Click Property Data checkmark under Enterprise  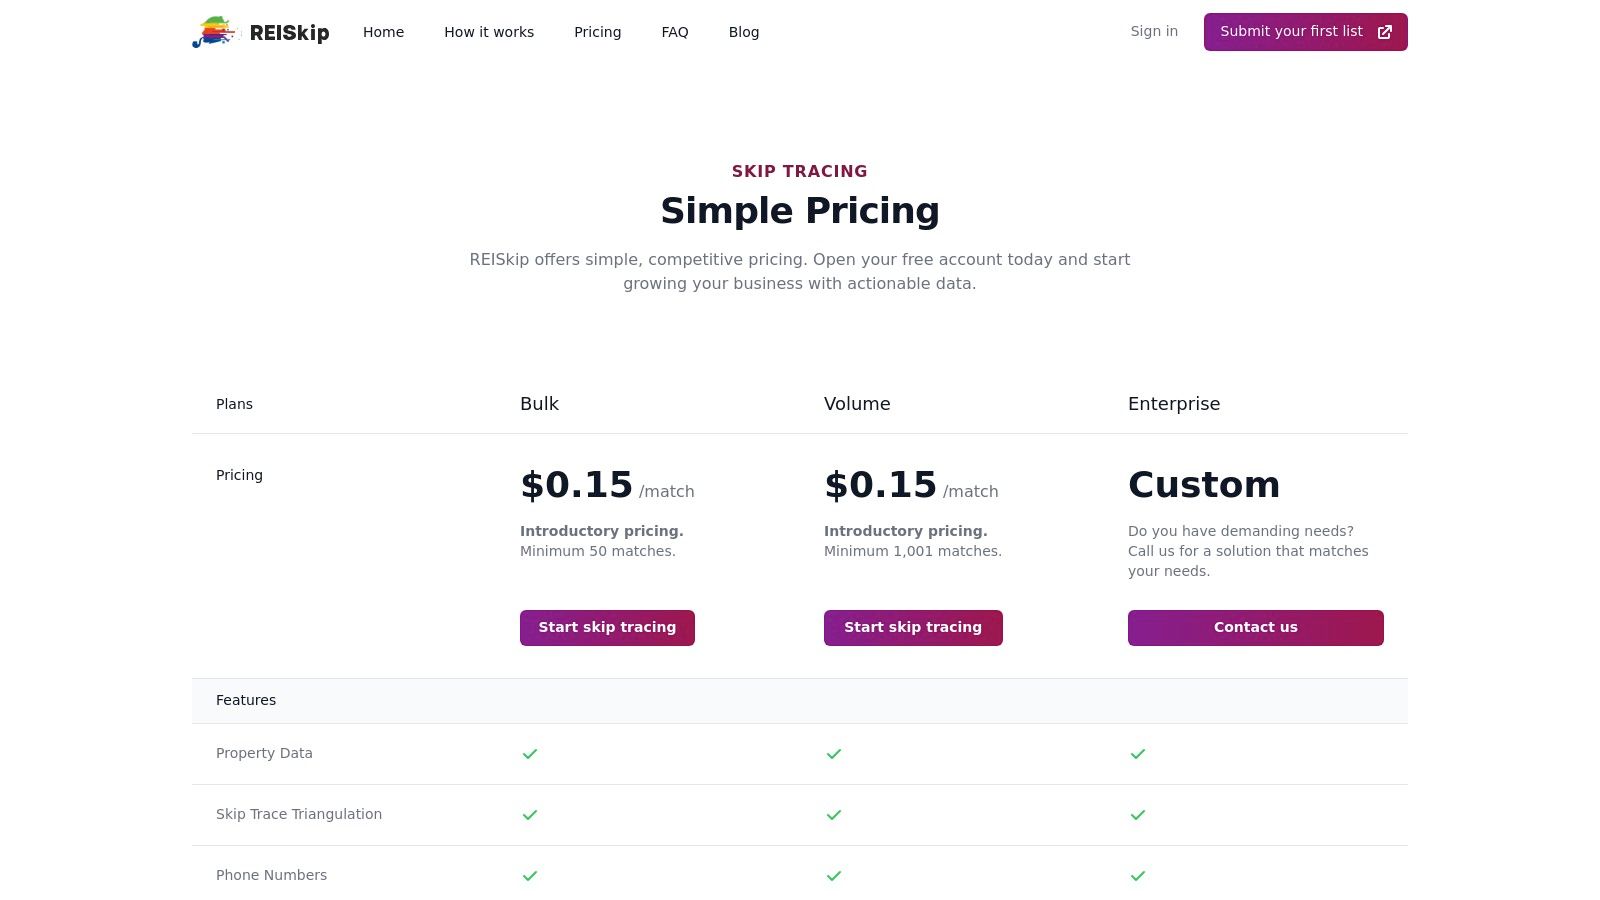(1138, 754)
